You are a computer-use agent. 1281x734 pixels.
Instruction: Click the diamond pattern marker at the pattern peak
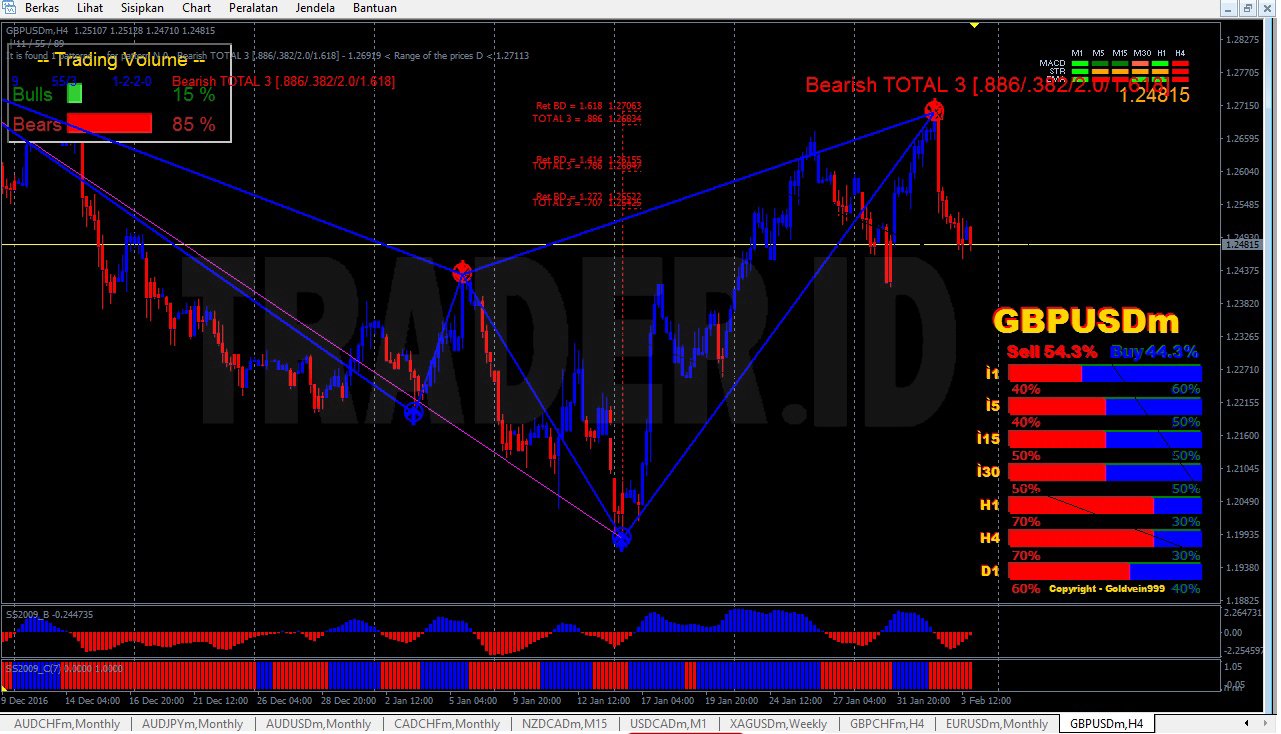pos(932,110)
